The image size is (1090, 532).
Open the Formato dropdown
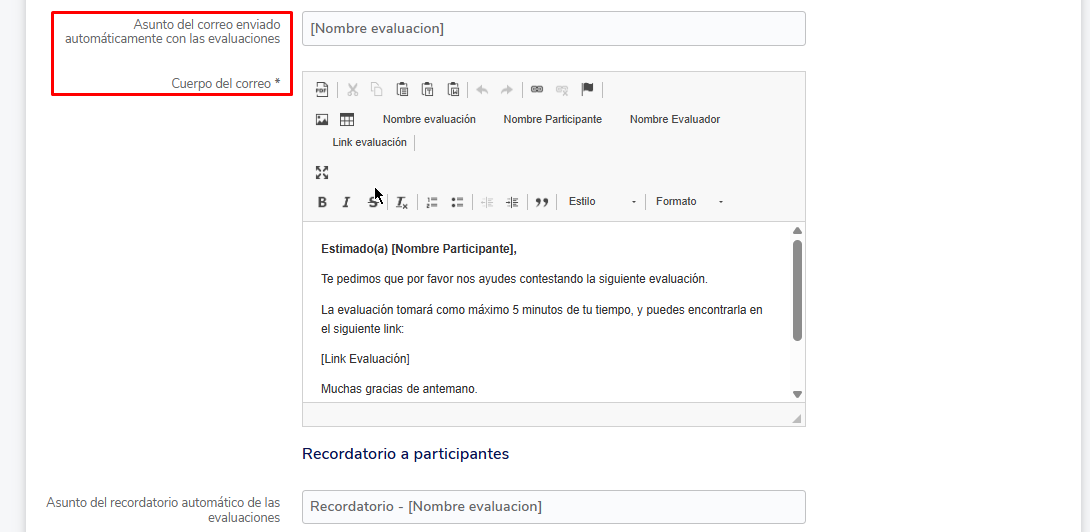(x=689, y=202)
